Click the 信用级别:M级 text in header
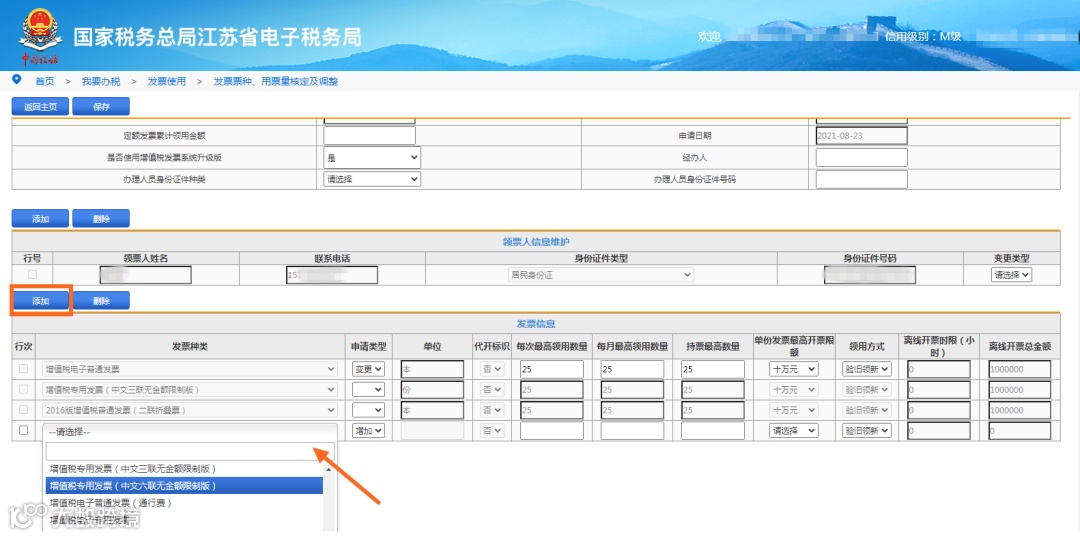This screenshot has height=537, width=1080. (x=922, y=36)
